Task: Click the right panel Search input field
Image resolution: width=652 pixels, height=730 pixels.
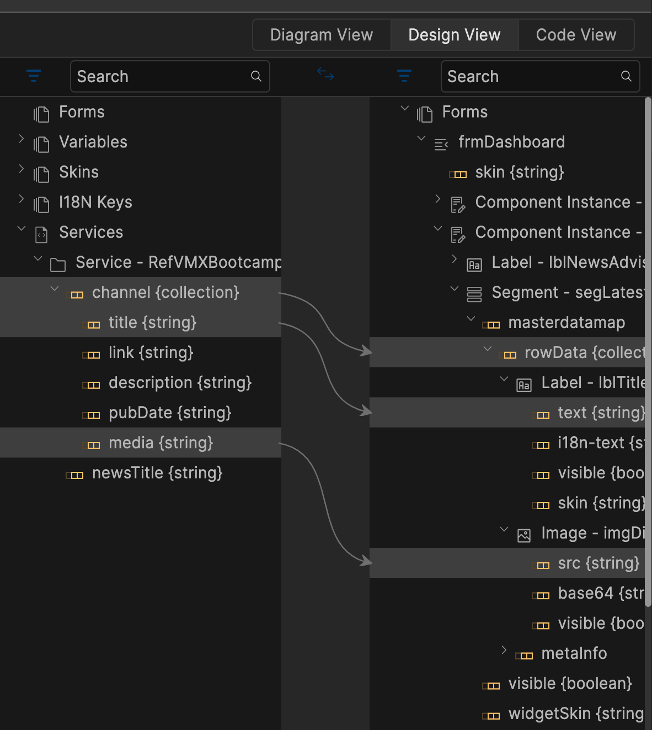Action: pyautogui.click(x=528, y=76)
